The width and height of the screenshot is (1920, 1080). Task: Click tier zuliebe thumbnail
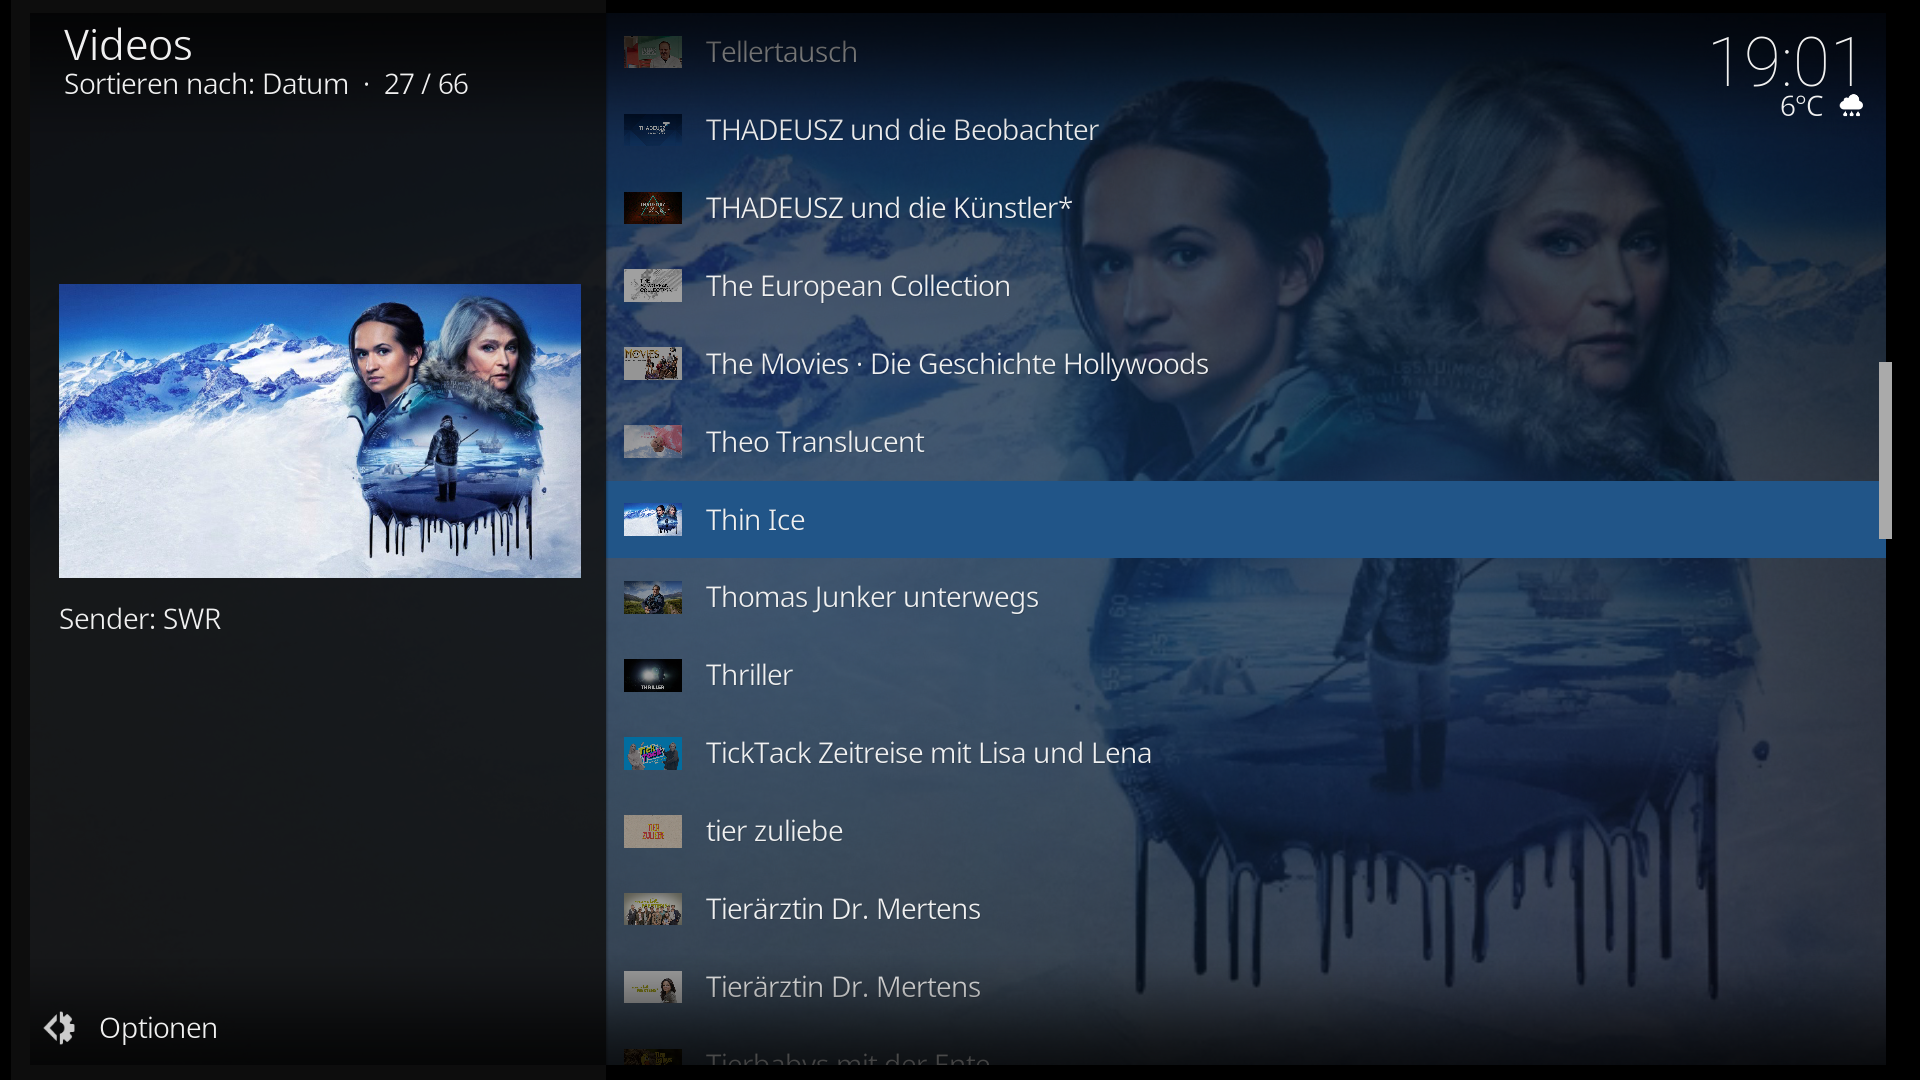[x=653, y=832]
